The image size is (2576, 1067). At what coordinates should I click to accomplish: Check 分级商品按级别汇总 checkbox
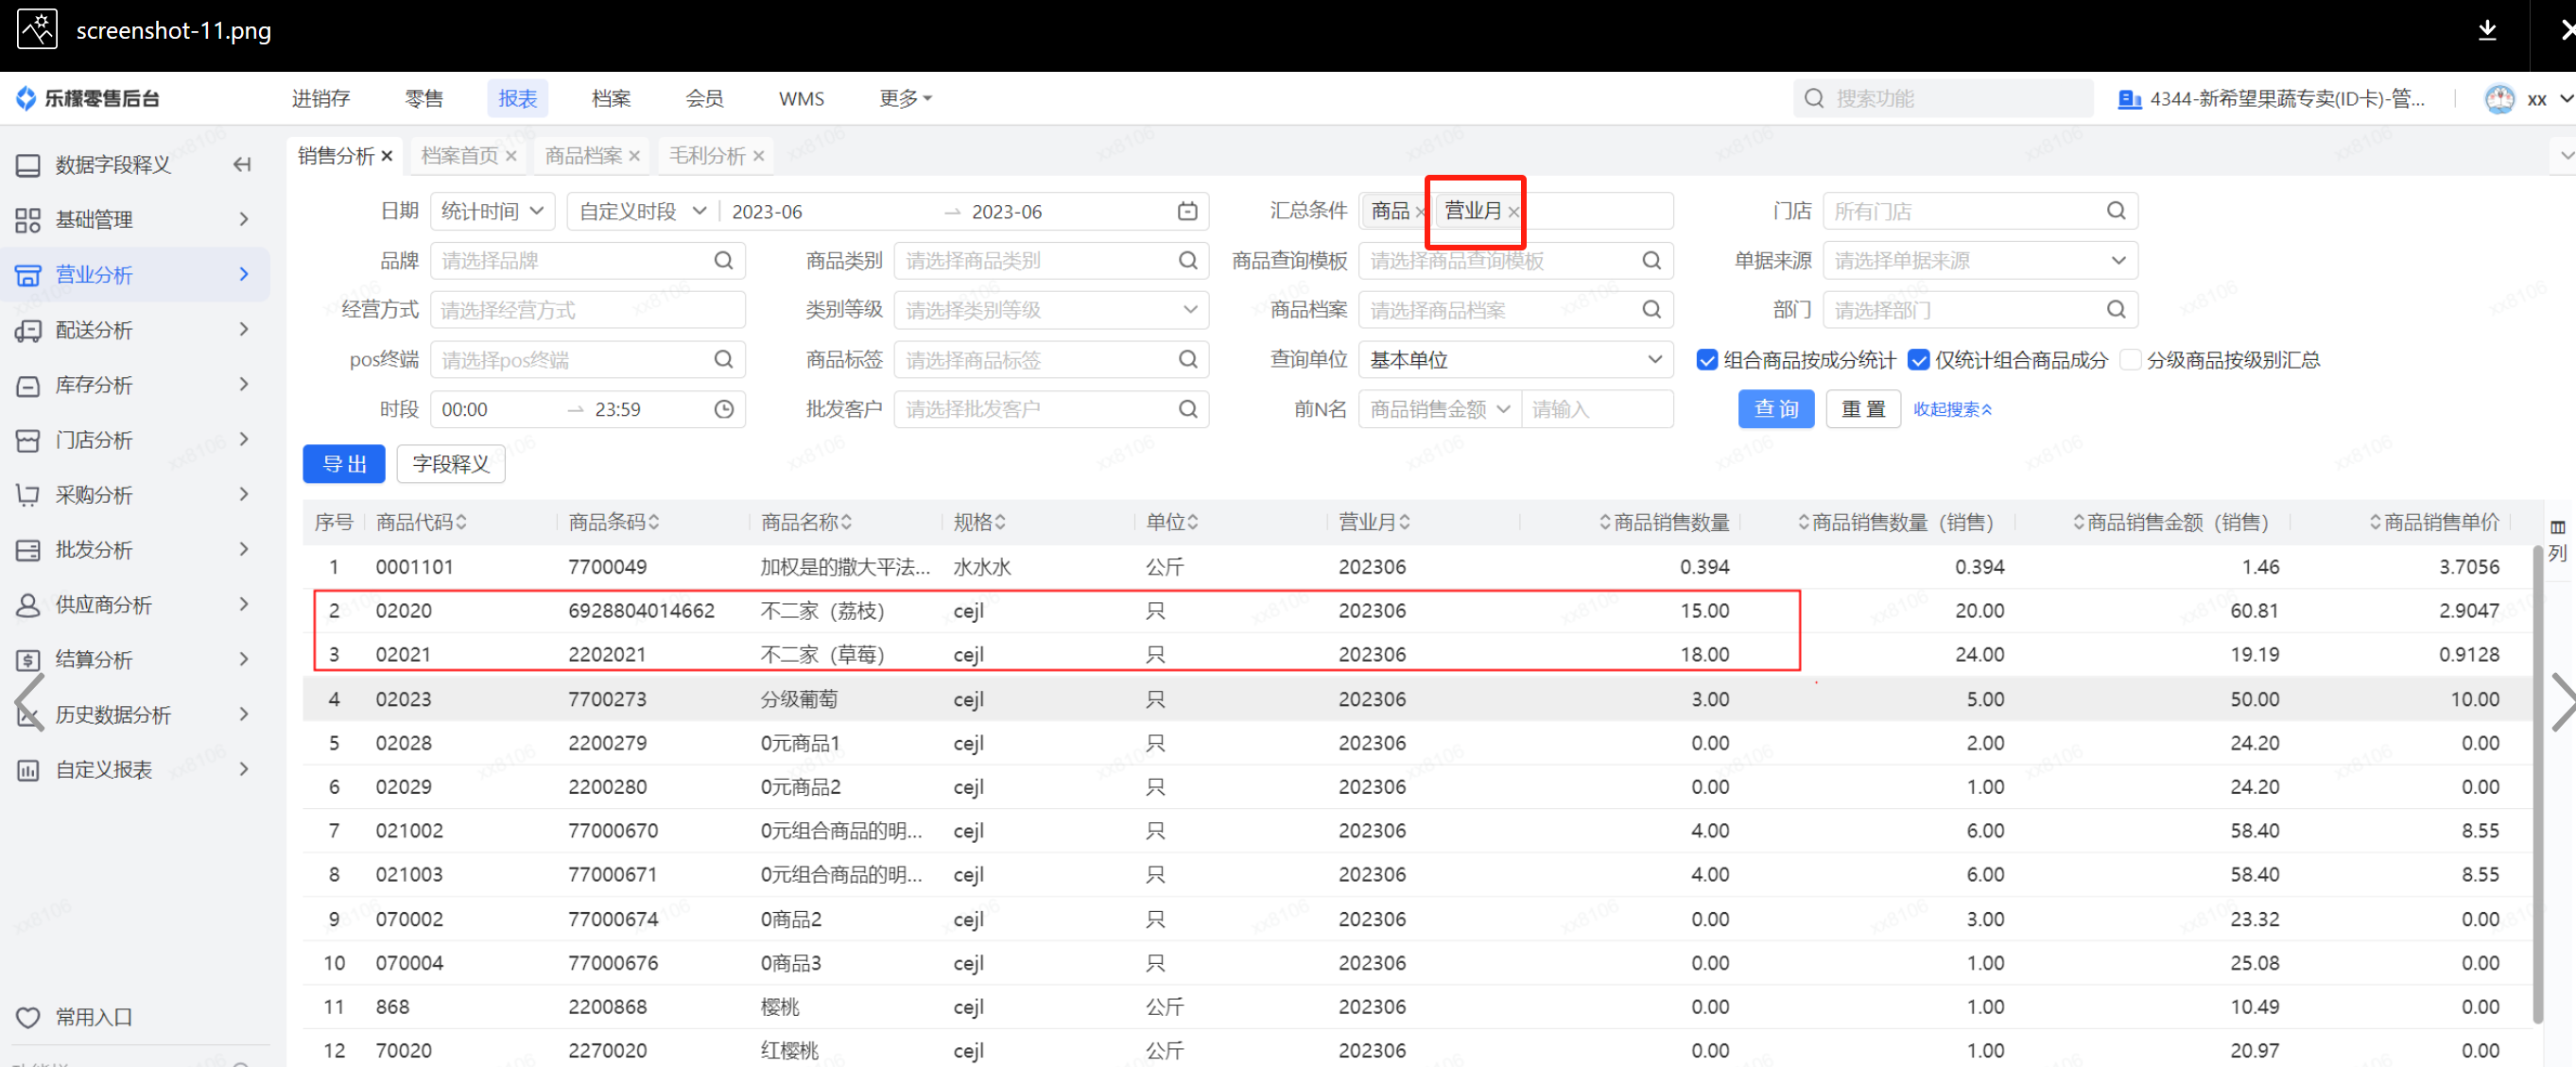pyautogui.click(x=2130, y=360)
